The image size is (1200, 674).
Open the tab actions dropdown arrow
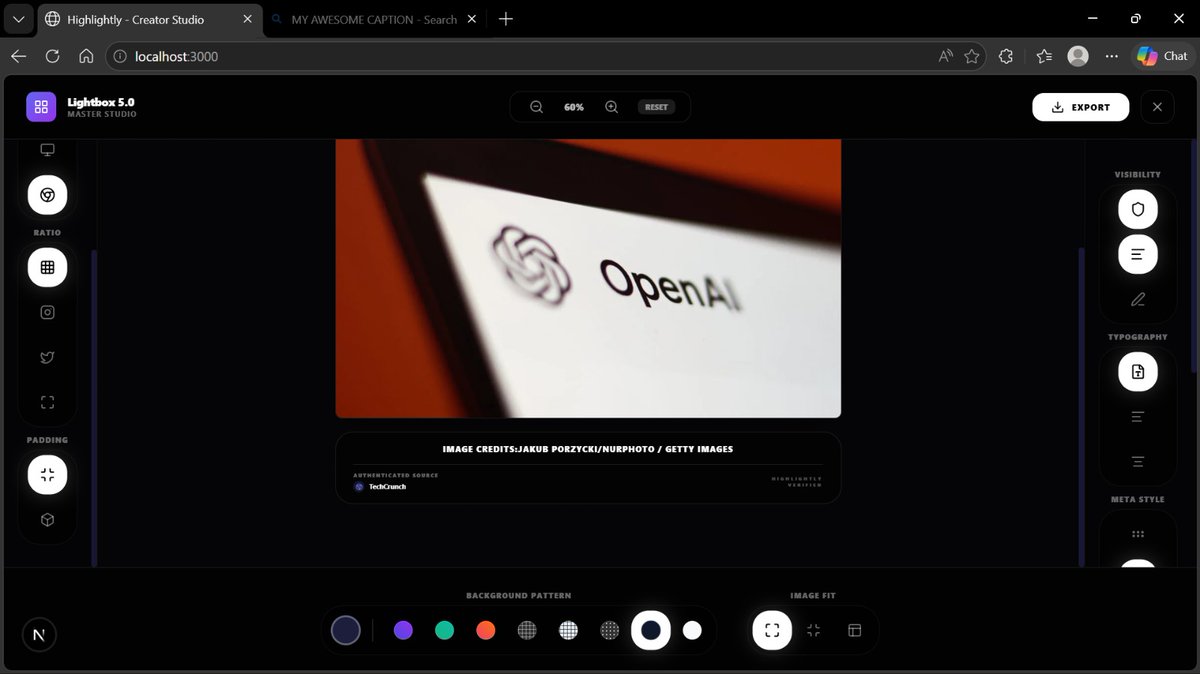[x=18, y=19]
